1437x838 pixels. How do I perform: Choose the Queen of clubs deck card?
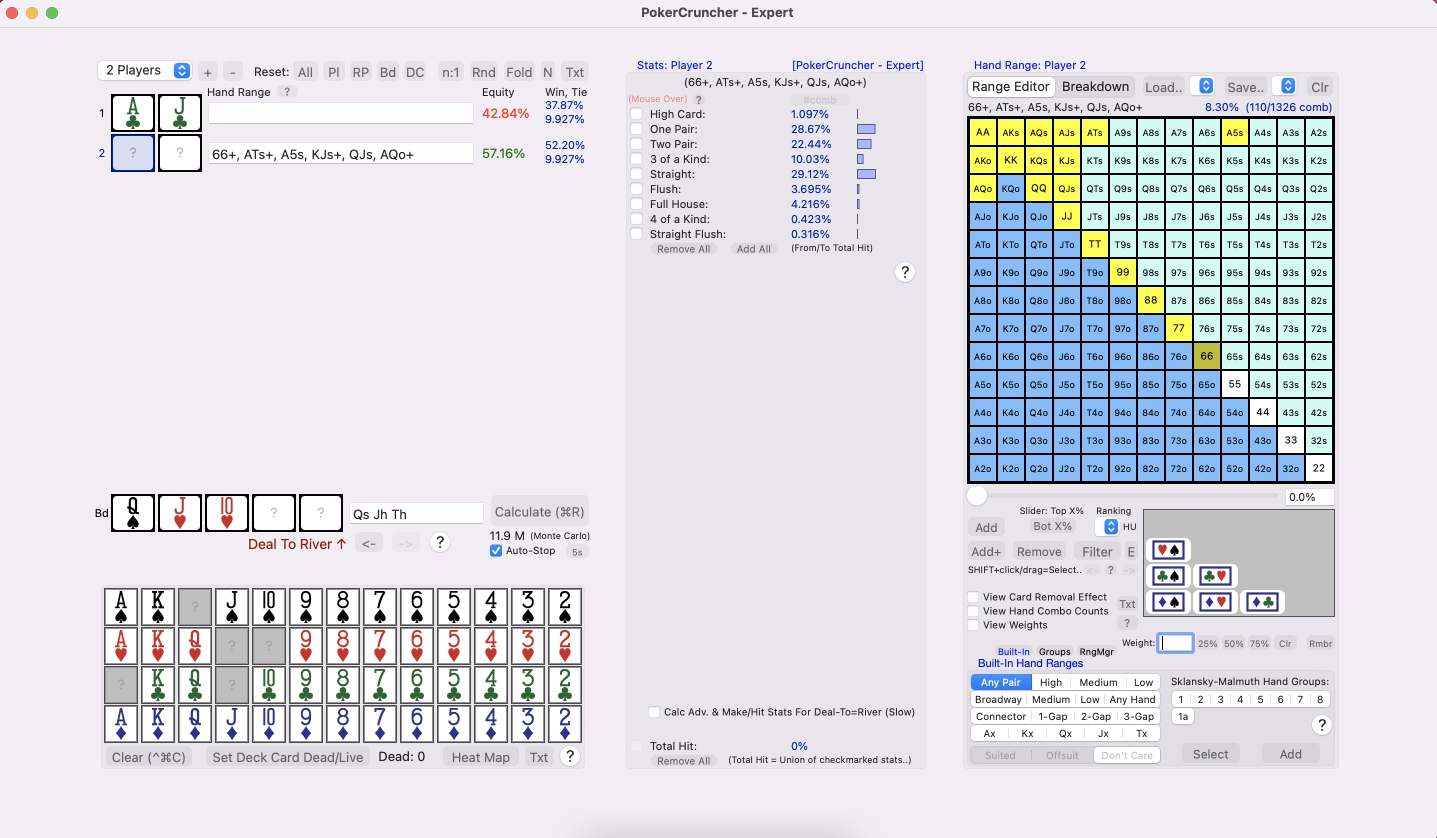196,685
